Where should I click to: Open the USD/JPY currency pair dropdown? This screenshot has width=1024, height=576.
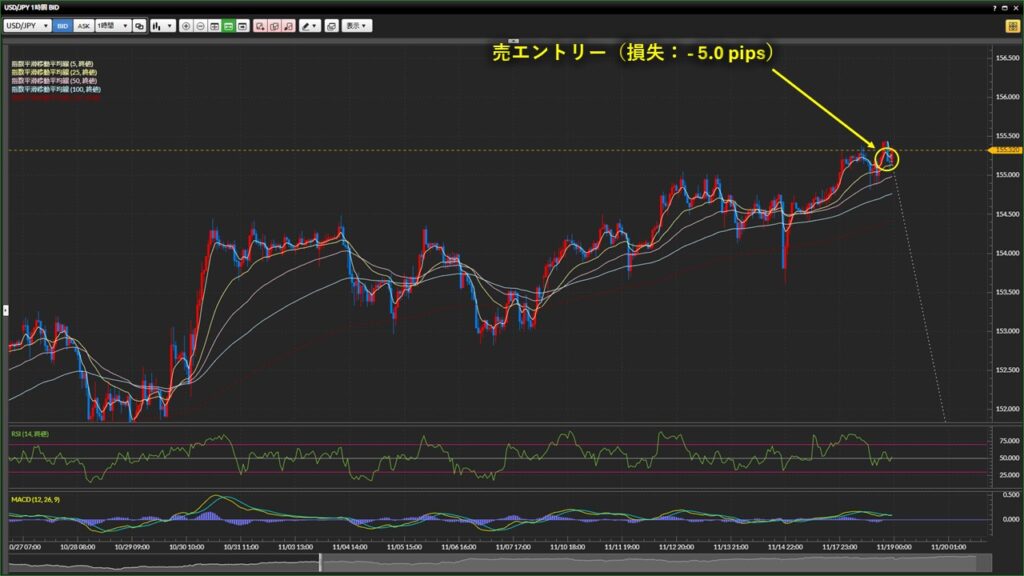coord(28,25)
